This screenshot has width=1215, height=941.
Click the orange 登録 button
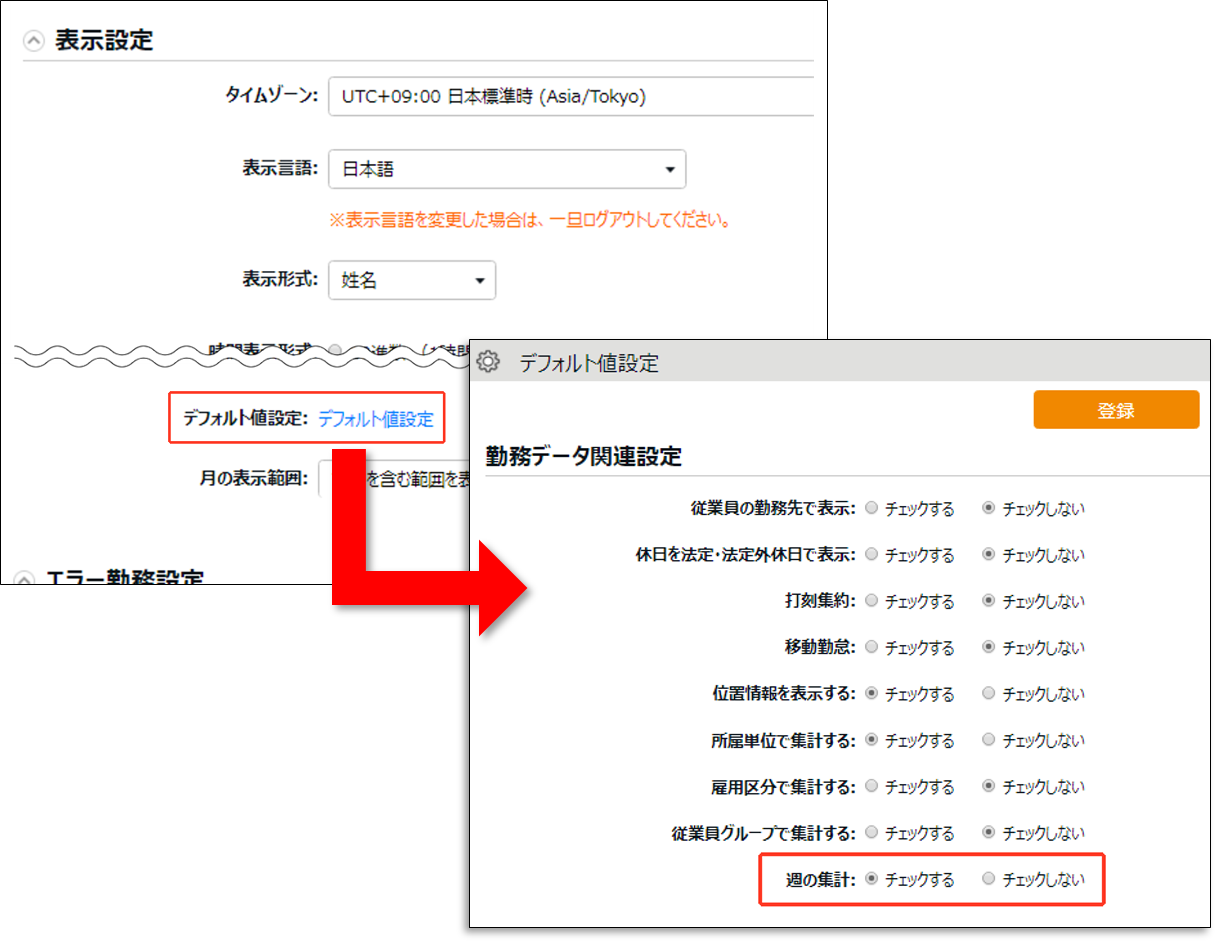(x=1115, y=410)
